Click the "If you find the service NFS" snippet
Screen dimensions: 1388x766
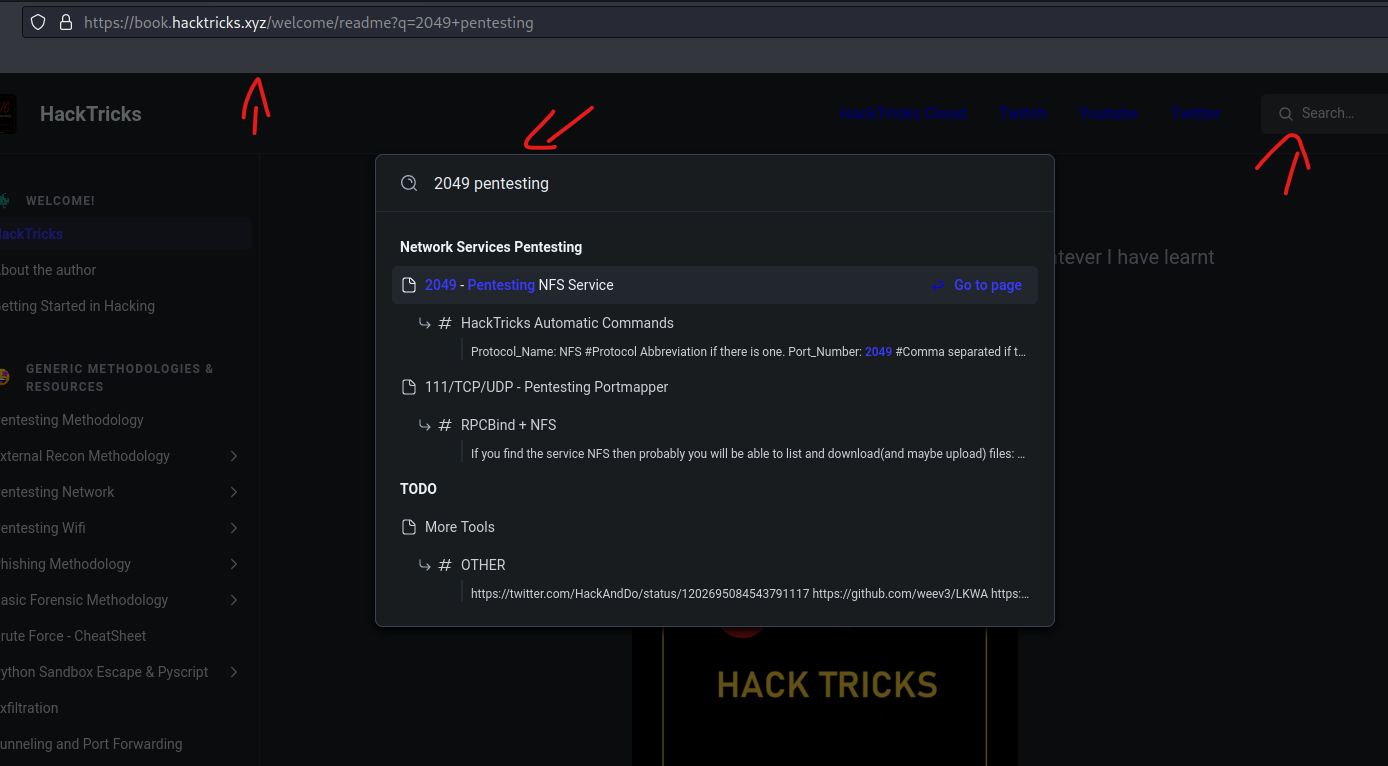point(749,454)
